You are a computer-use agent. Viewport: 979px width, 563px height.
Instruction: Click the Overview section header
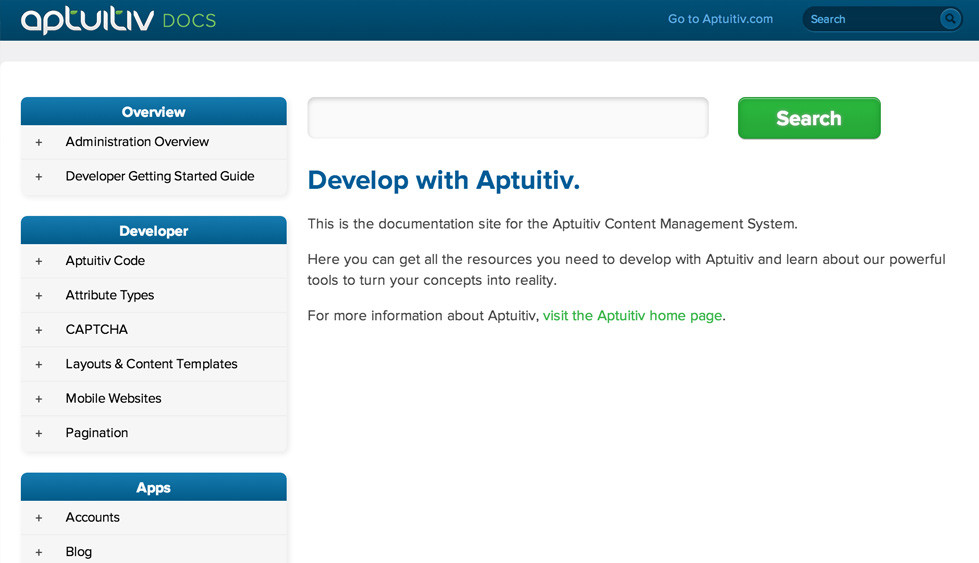(x=154, y=111)
